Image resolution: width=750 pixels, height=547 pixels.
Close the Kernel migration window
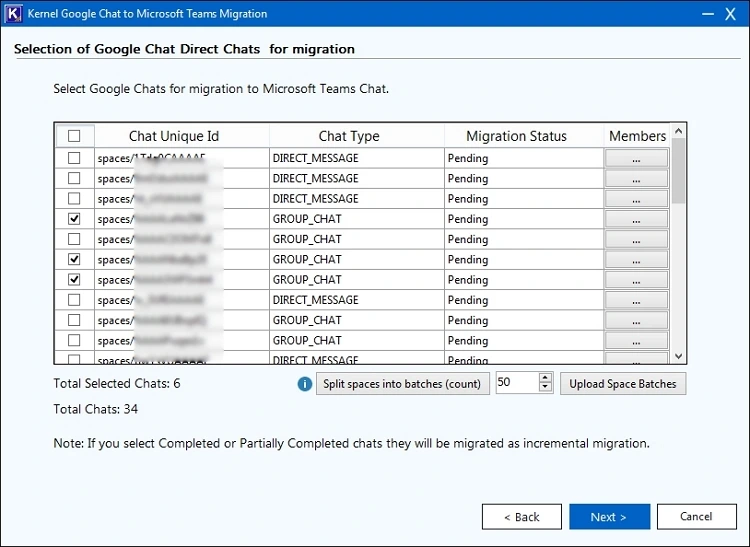(730, 14)
